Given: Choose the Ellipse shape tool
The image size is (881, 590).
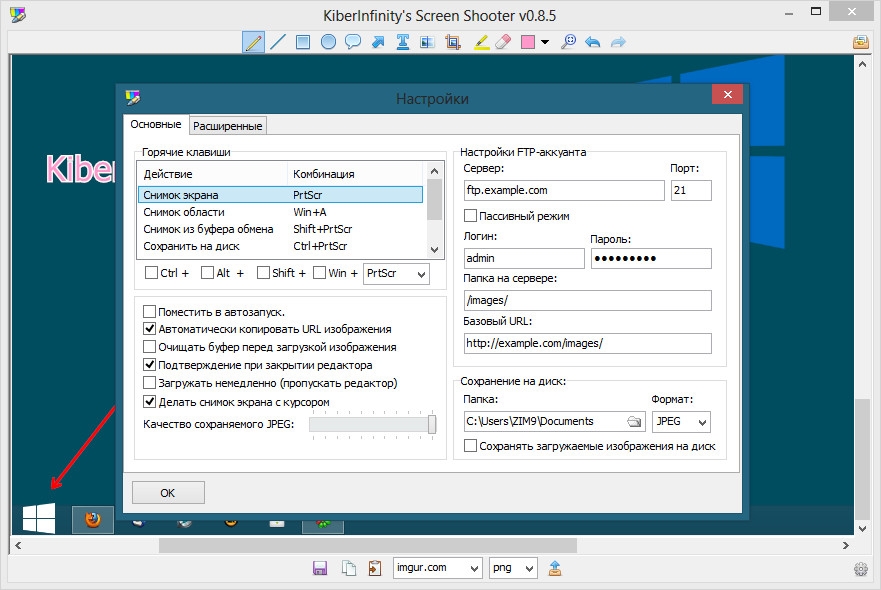Looking at the screenshot, I should (328, 42).
